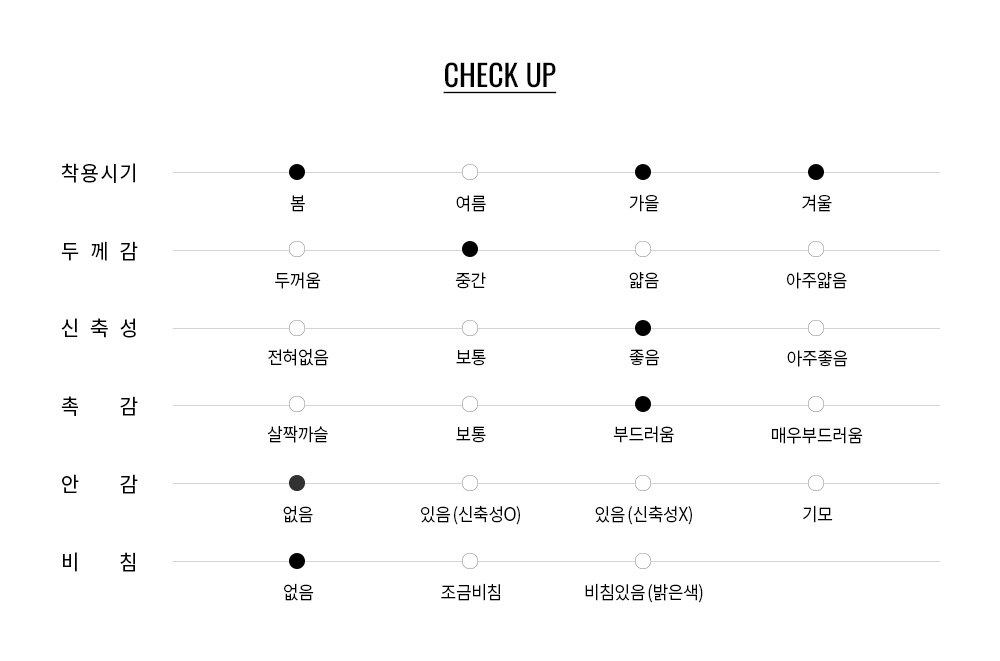
Task: Click the 중간 thickness text label
Action: click(x=470, y=280)
